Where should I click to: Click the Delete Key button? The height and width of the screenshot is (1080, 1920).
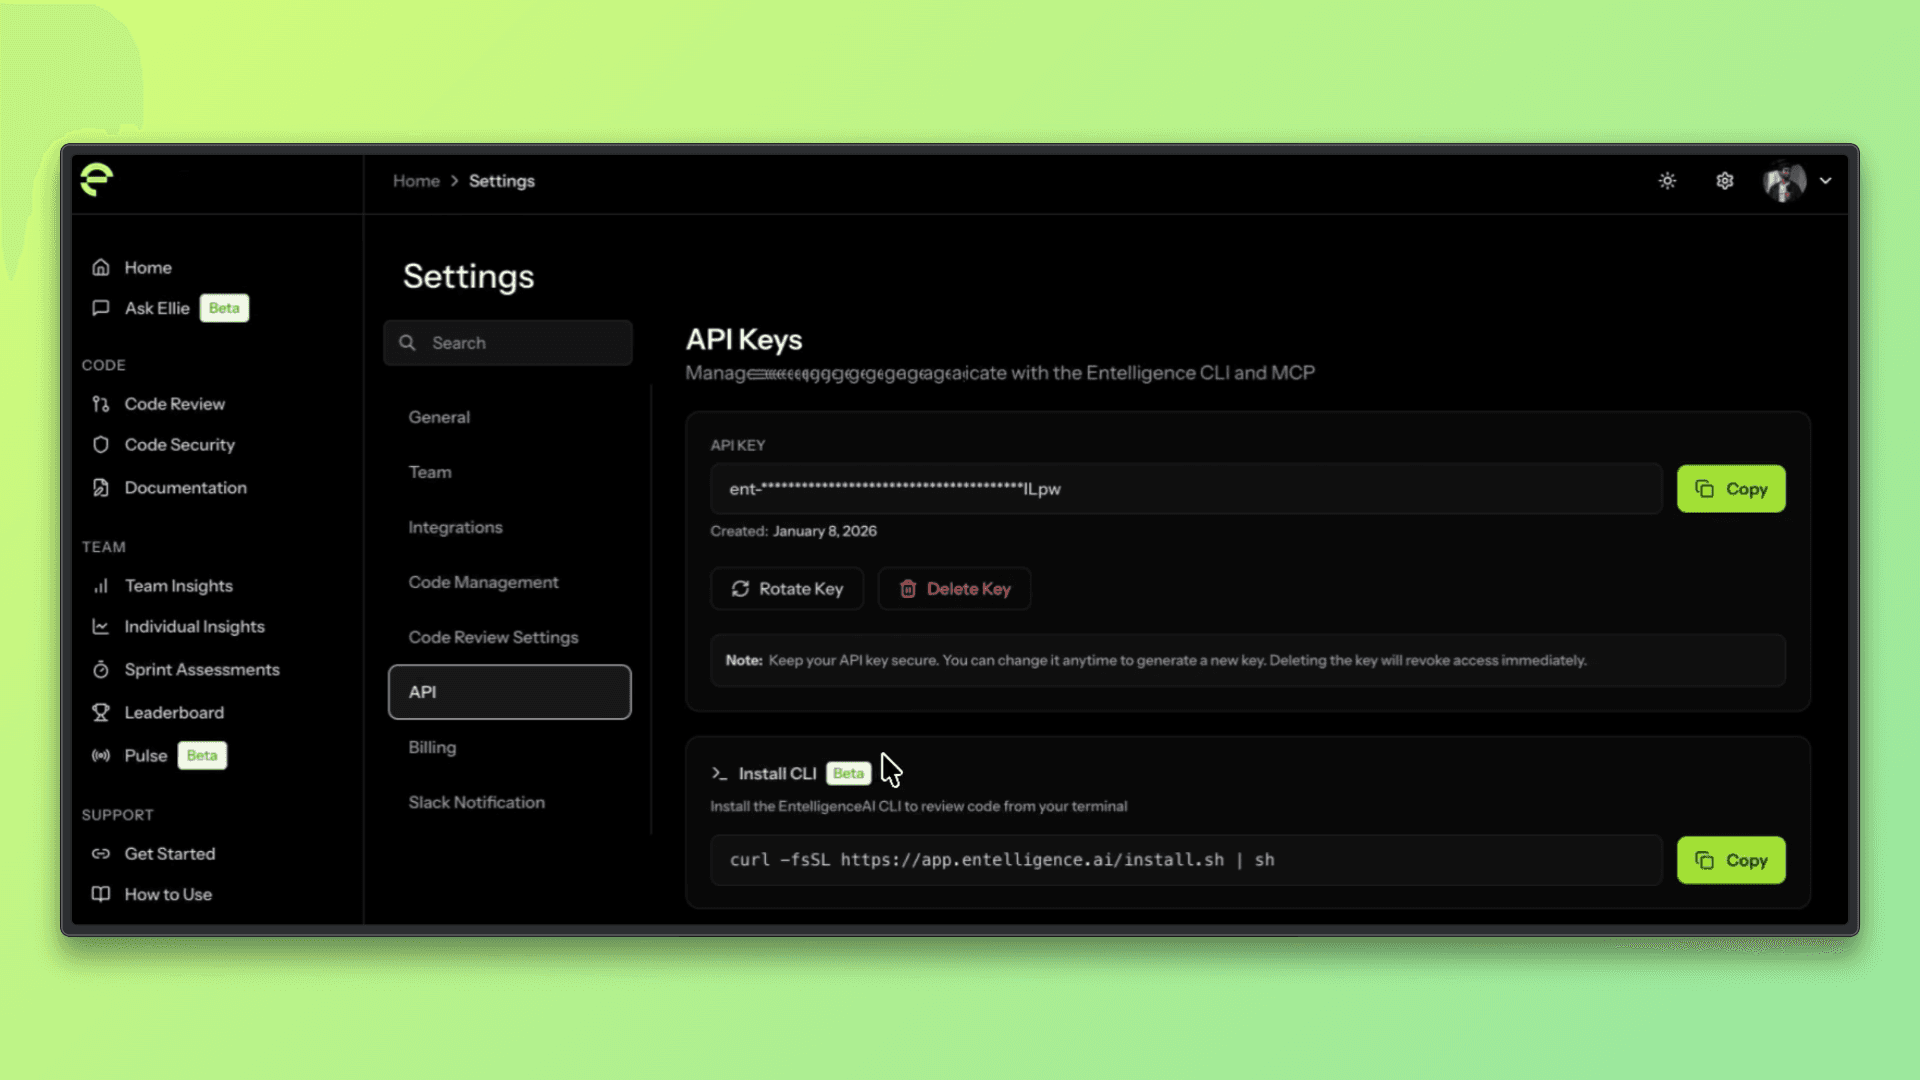[954, 589]
